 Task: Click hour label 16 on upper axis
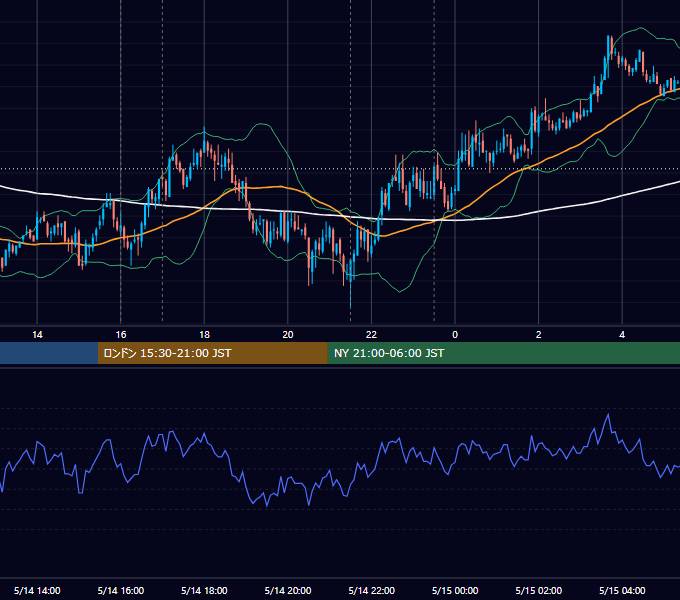tap(121, 335)
